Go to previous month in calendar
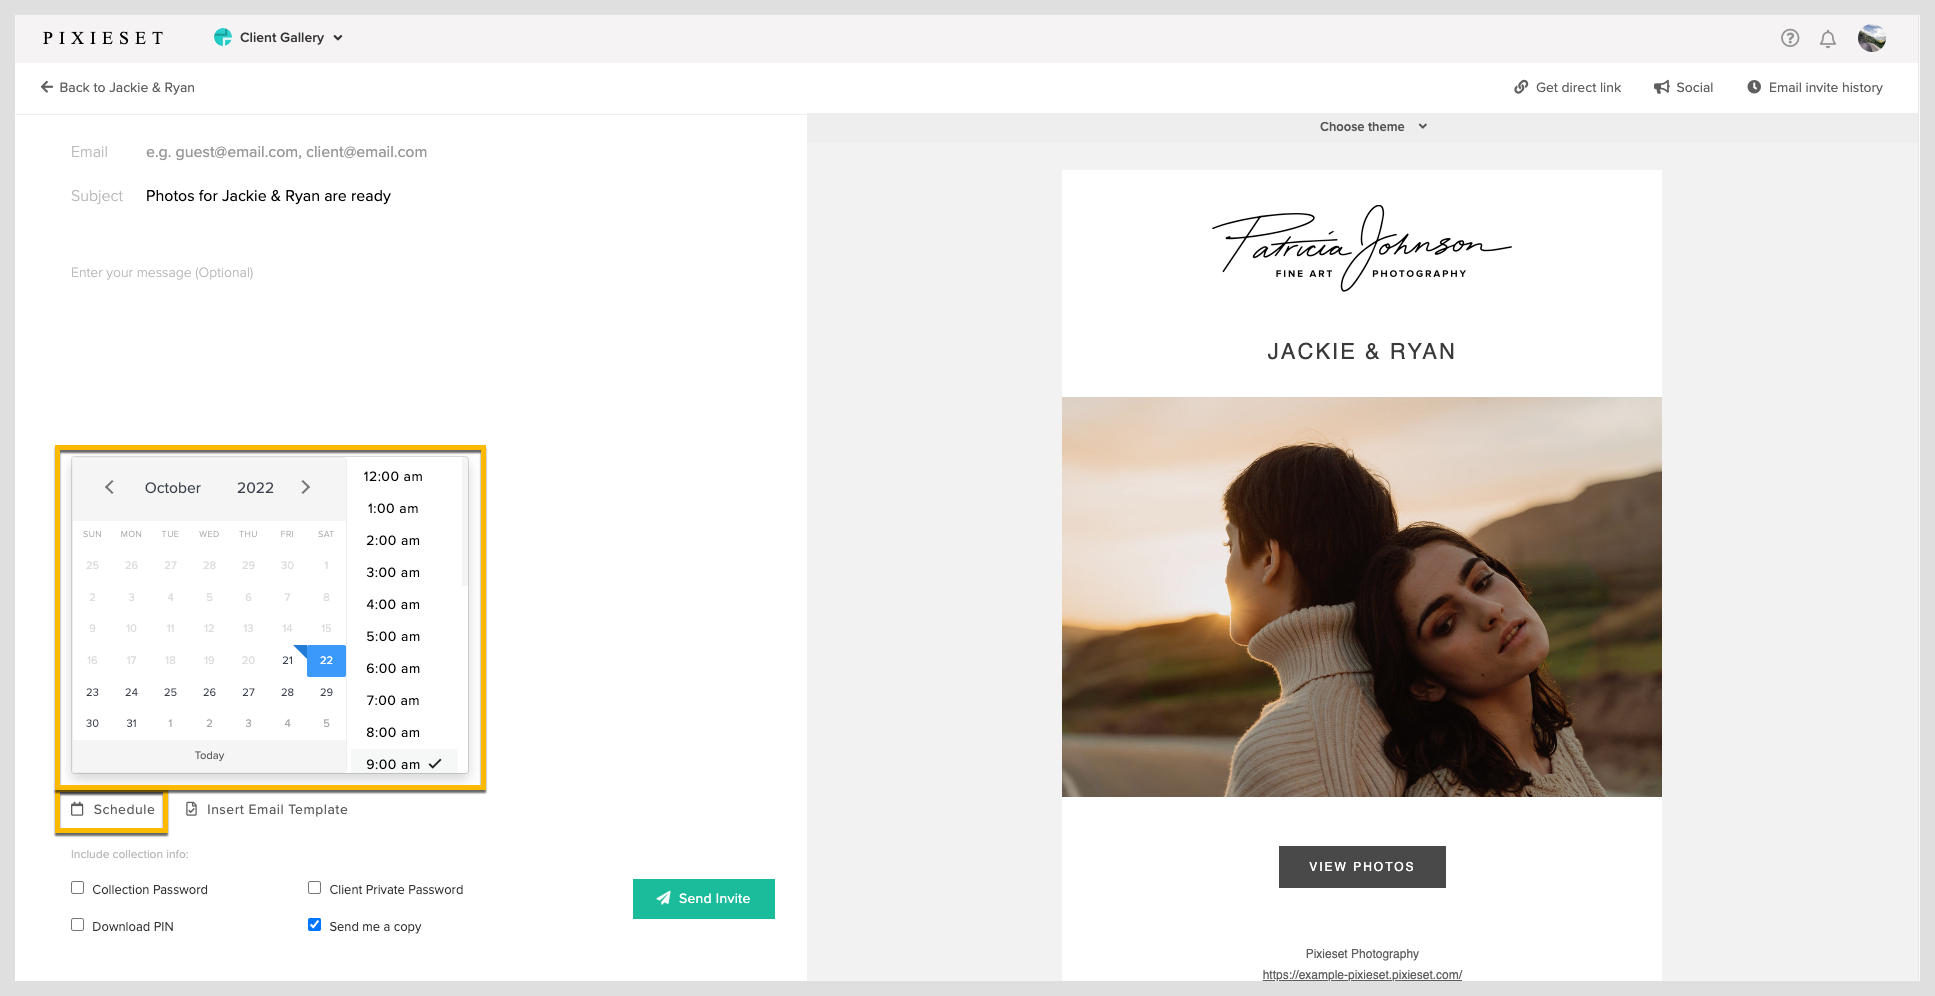 (x=110, y=487)
